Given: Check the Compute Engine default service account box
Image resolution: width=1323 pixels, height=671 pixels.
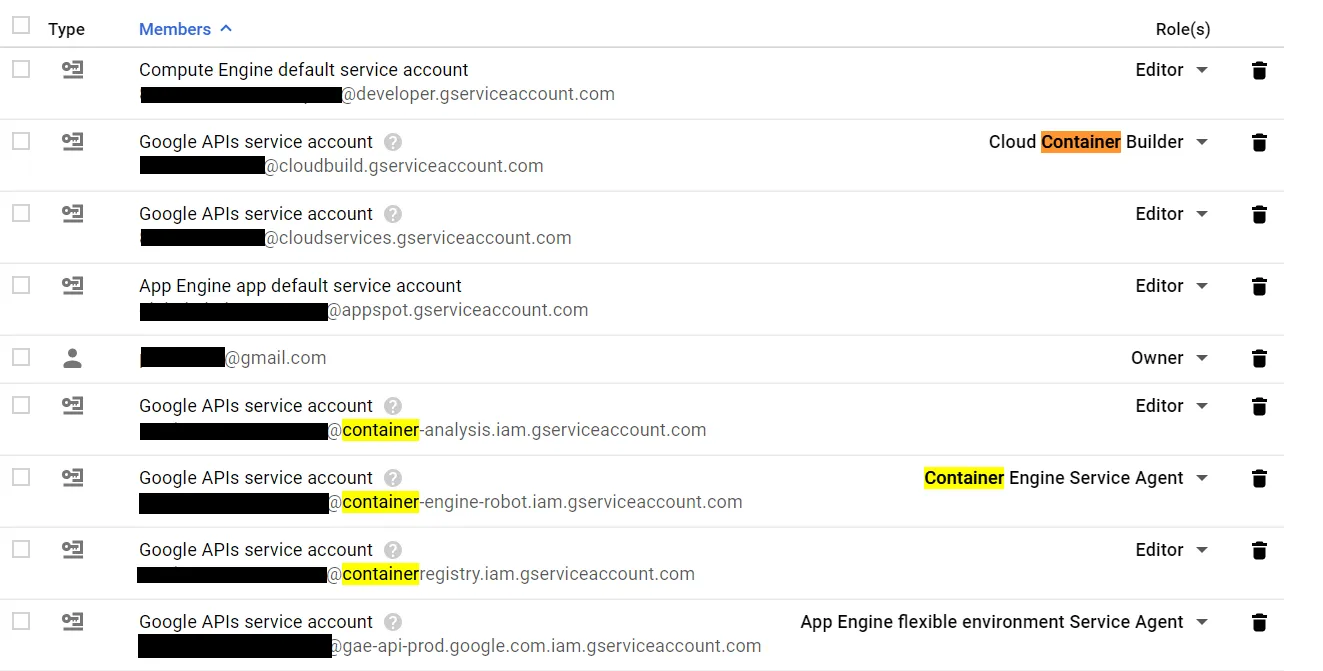Looking at the screenshot, I should click(x=21, y=69).
